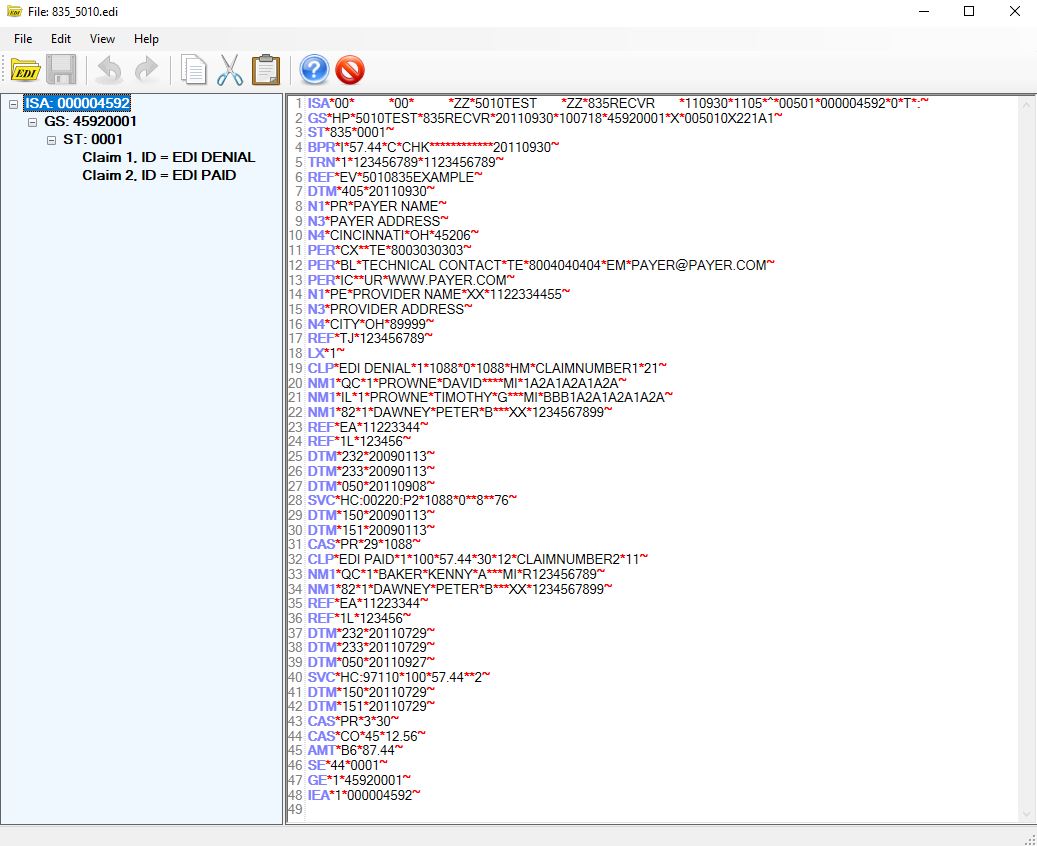Viewport: 1037px width, 846px height.
Task: Collapse the GS: 45920001 tree node
Action: point(32,122)
